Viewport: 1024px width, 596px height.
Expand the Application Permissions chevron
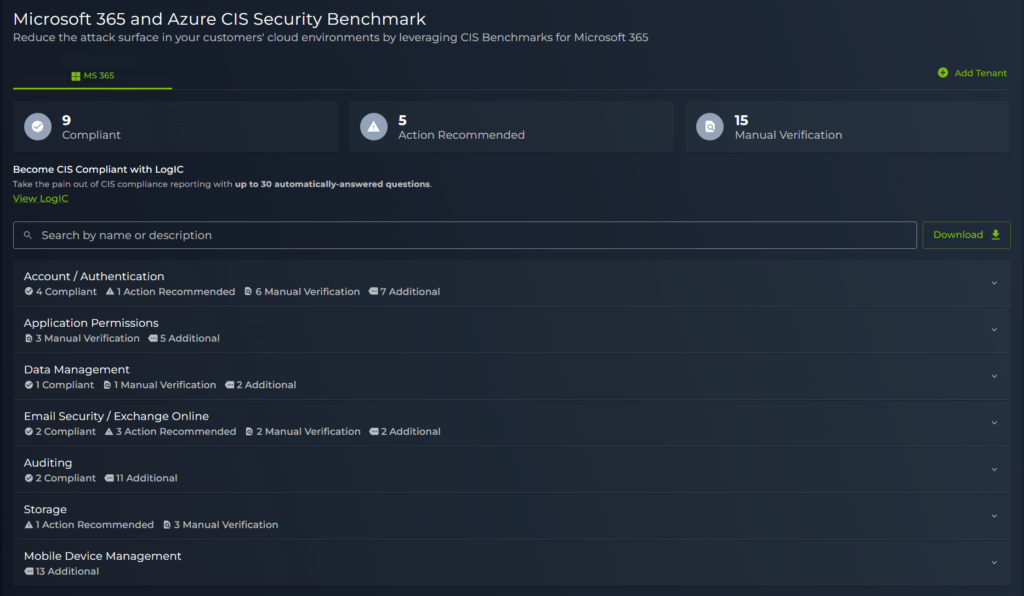994,330
